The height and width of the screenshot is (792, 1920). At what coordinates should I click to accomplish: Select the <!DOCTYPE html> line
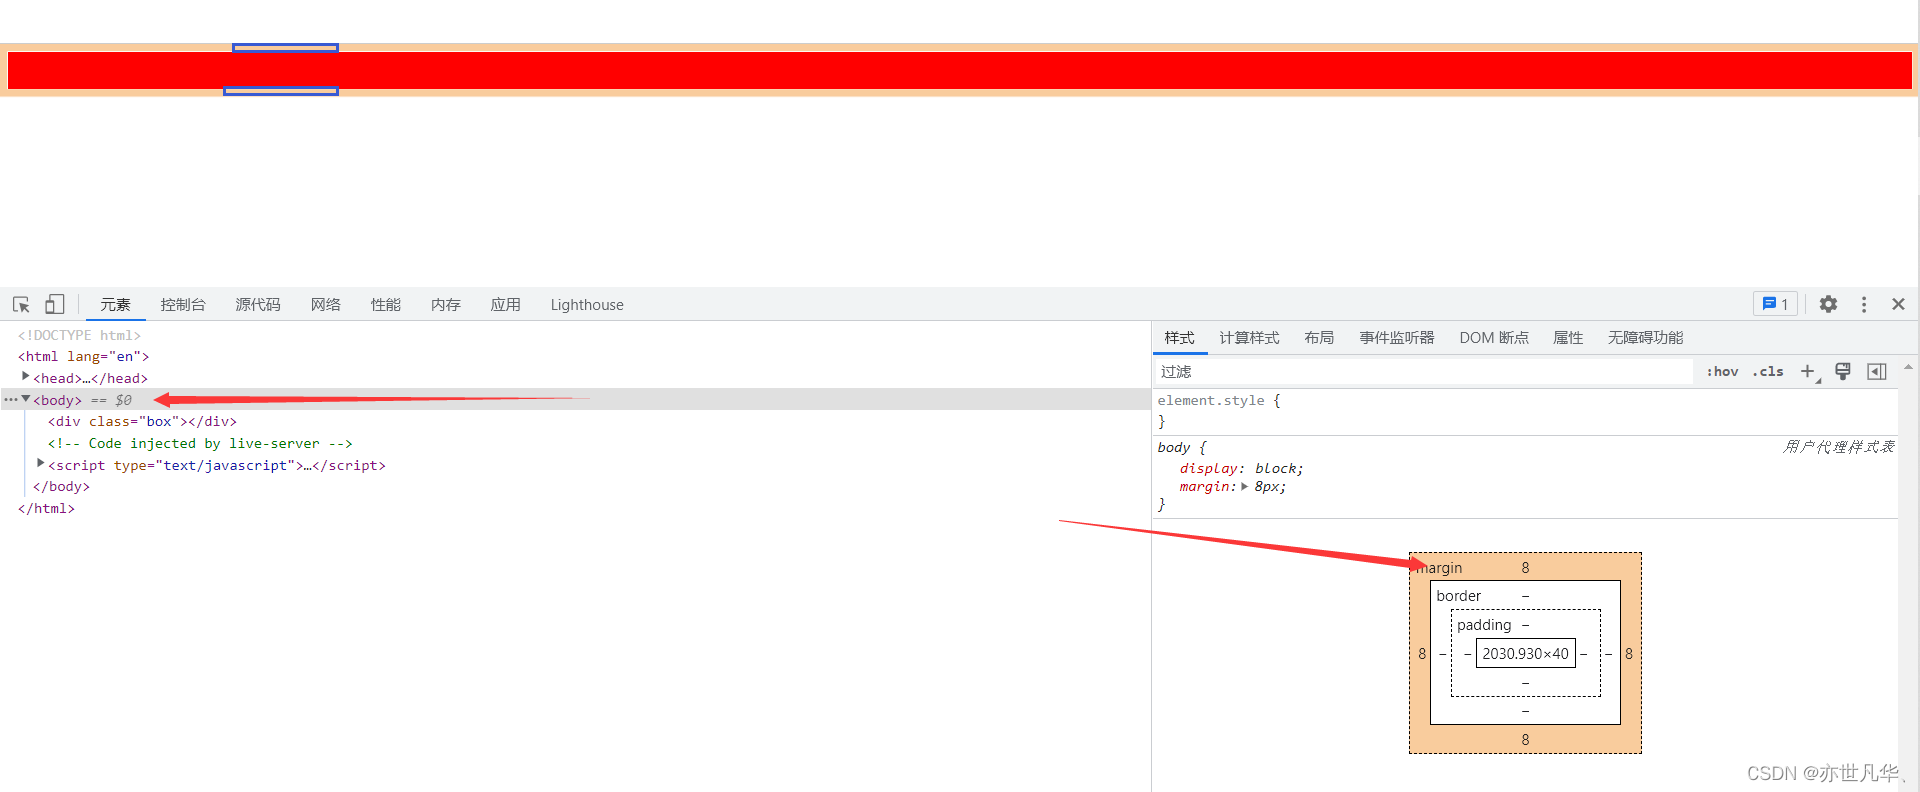tap(79, 335)
